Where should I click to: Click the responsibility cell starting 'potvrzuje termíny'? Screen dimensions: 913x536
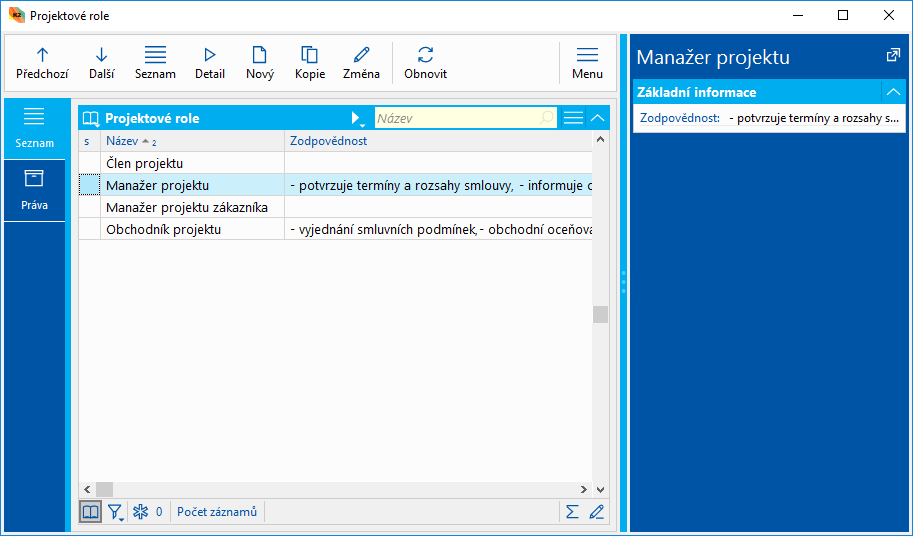438,186
